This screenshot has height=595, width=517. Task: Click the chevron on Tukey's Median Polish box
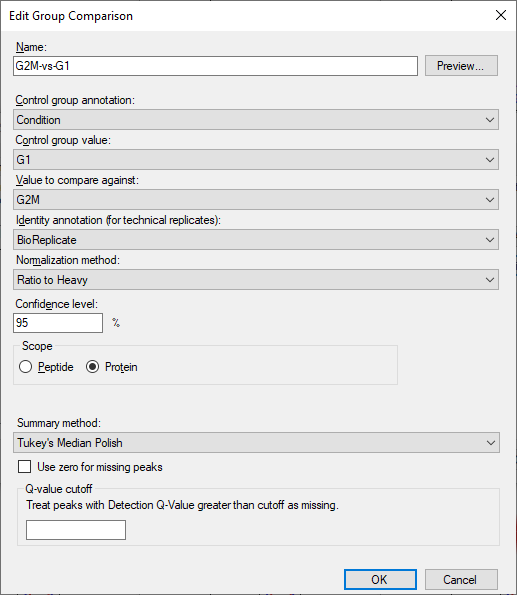coord(490,442)
